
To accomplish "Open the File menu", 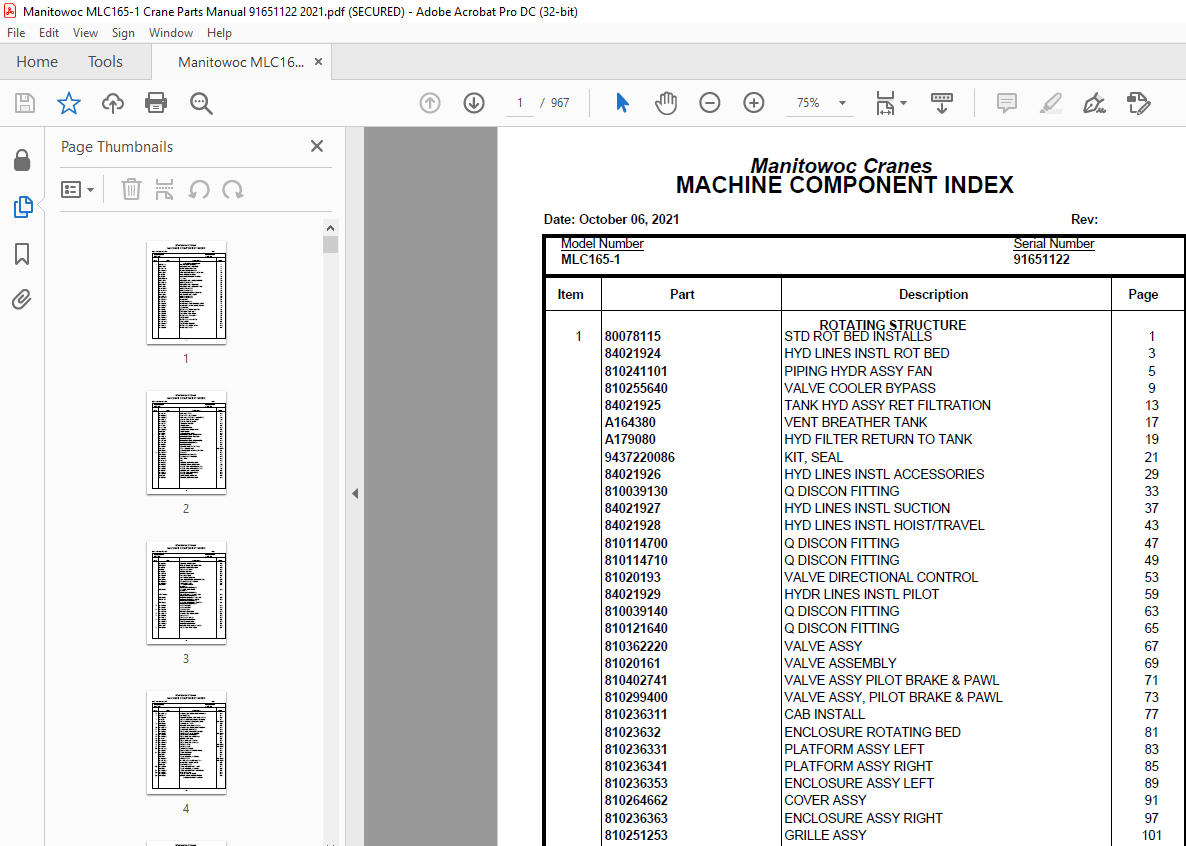I will 16,33.
